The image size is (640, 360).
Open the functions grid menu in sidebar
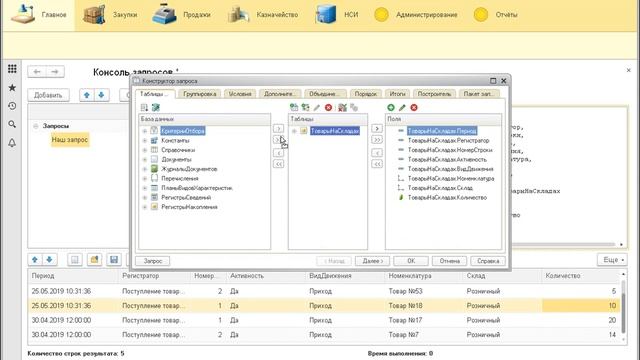pyautogui.click(x=12, y=69)
